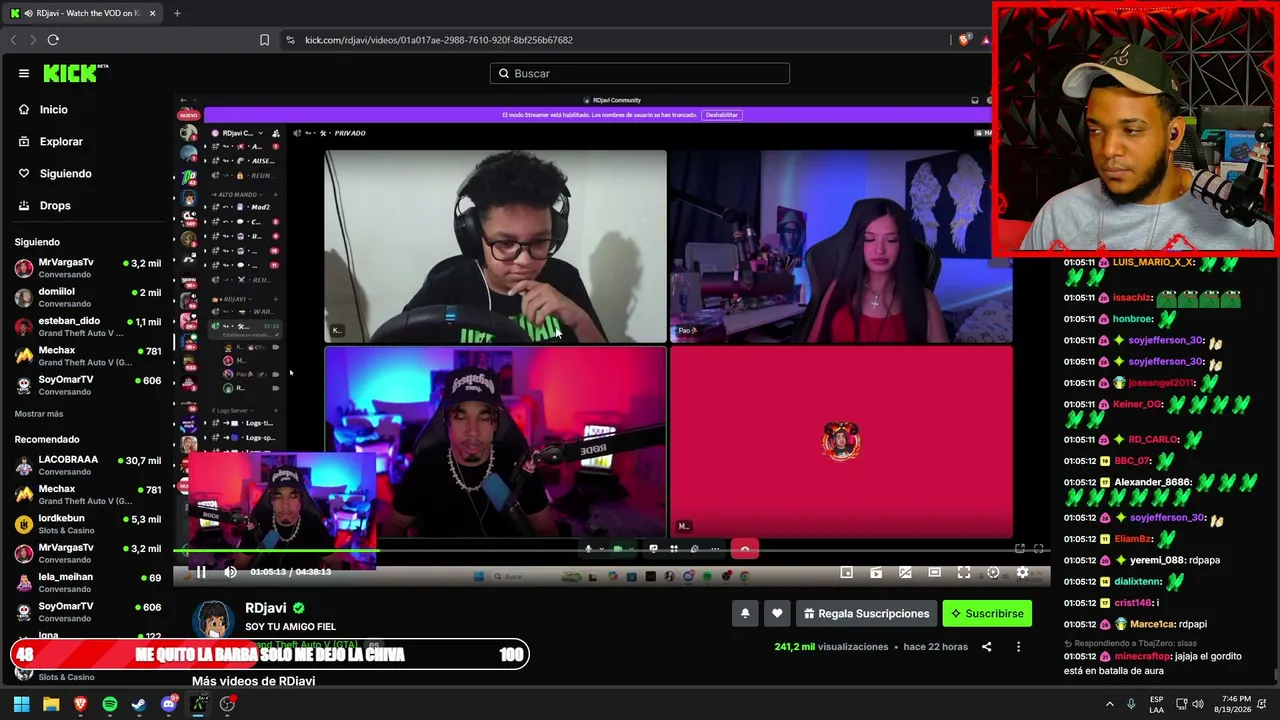Share the video with the share icon
The image size is (1280, 720).
pos(986,647)
